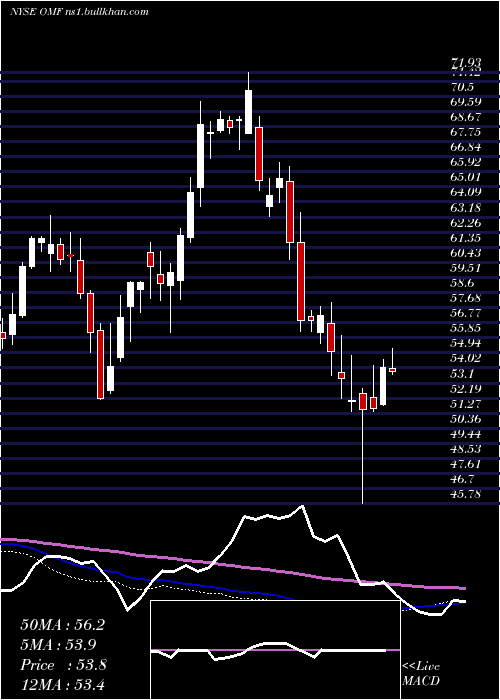Click the 55.85 price axis label
This screenshot has height=700, width=500.
466,329
